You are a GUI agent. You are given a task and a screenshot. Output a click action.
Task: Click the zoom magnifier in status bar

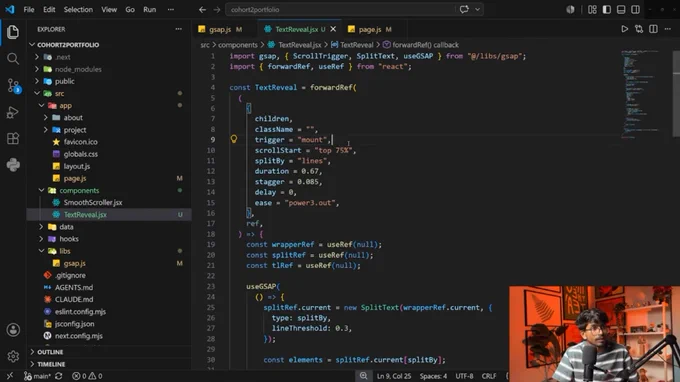coord(363,376)
